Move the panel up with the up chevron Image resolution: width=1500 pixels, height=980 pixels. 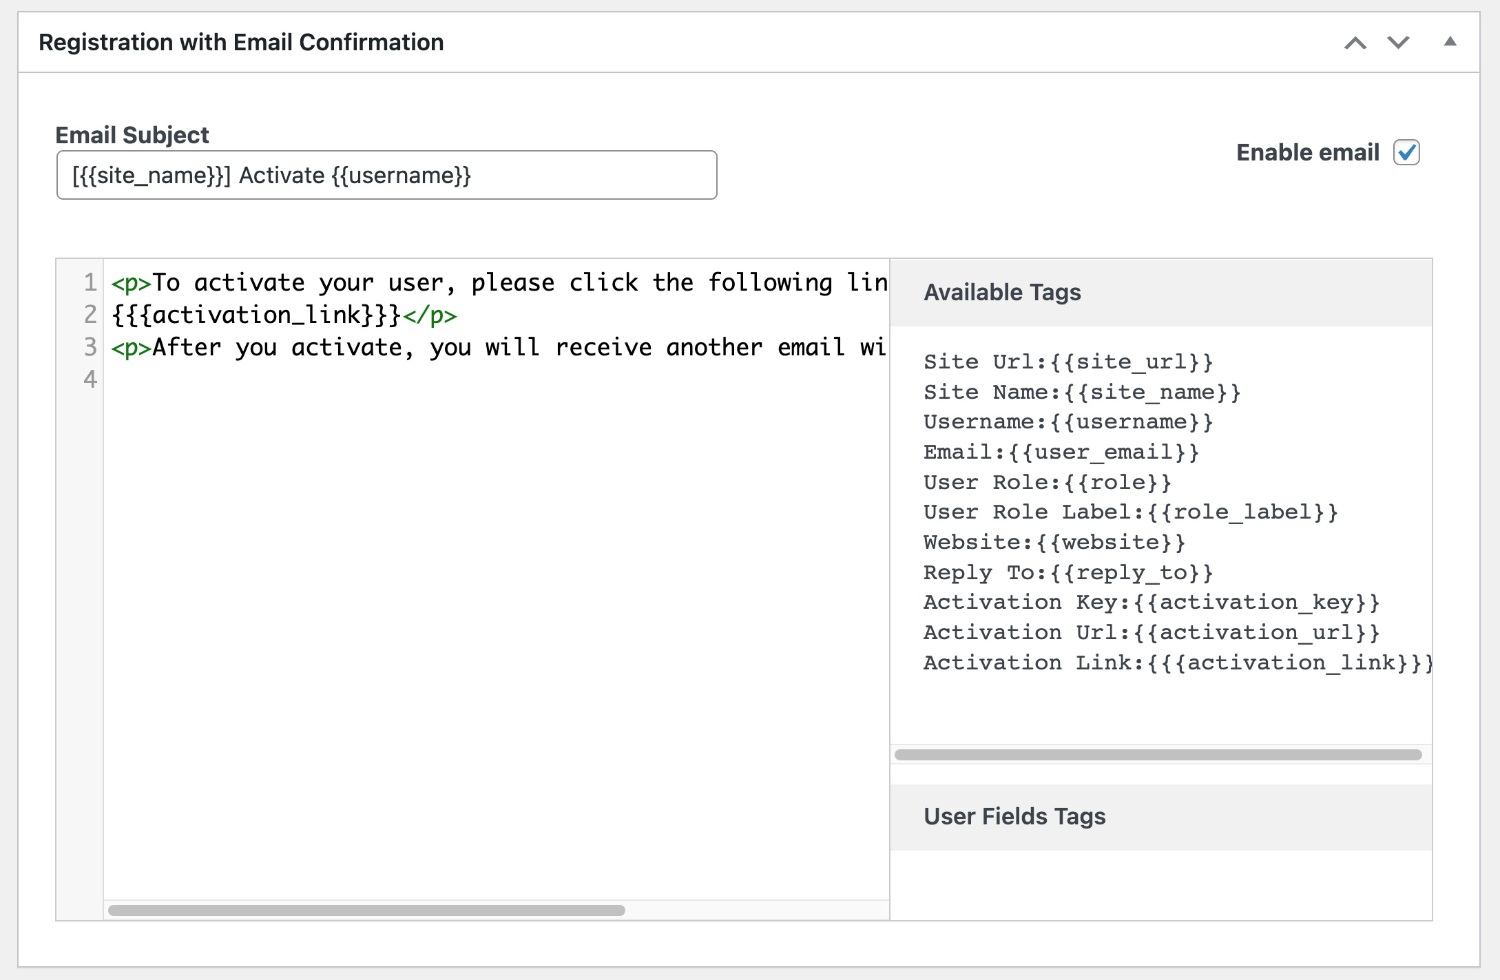click(x=1355, y=42)
